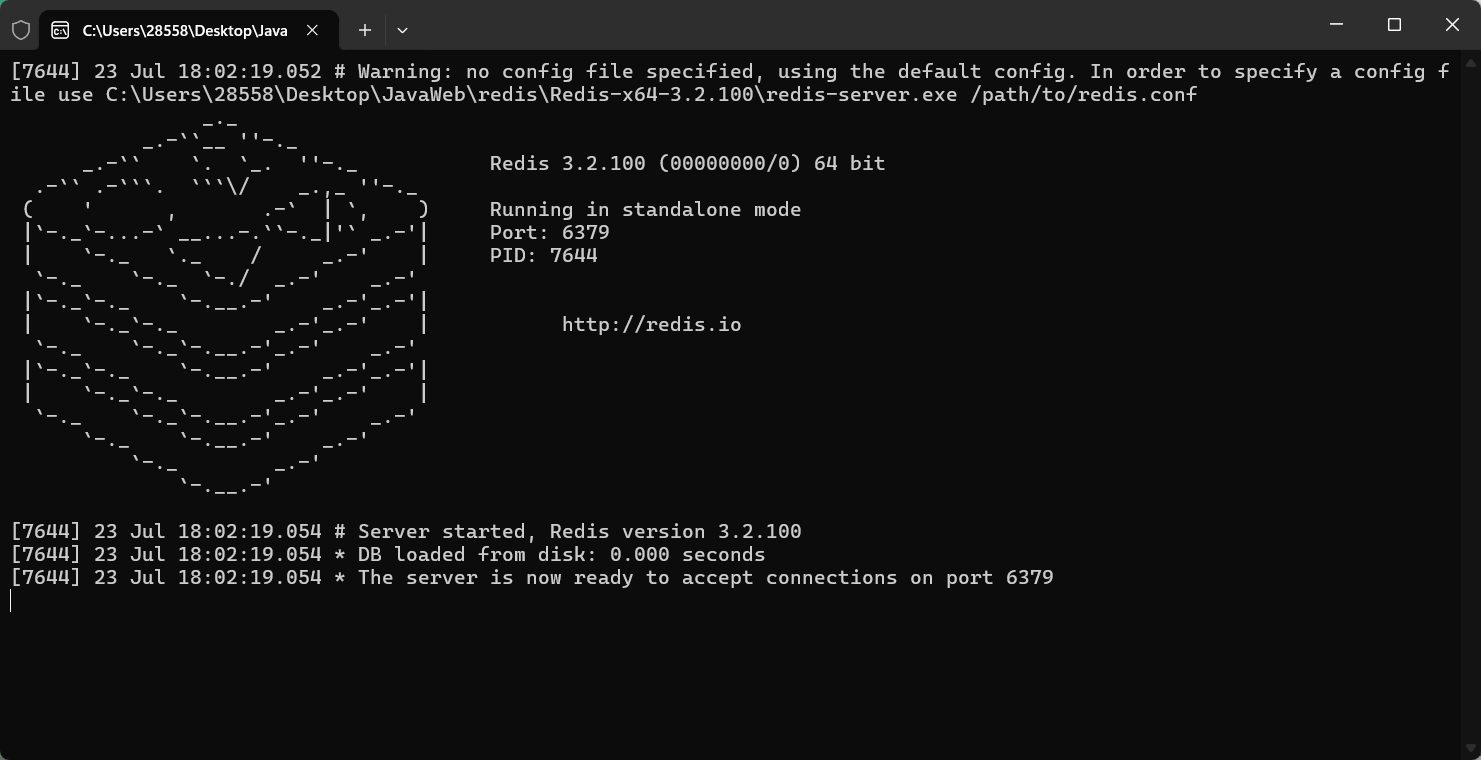Image resolution: width=1481 pixels, height=760 pixels.
Task: Maximize the terminal window
Action: (1394, 24)
